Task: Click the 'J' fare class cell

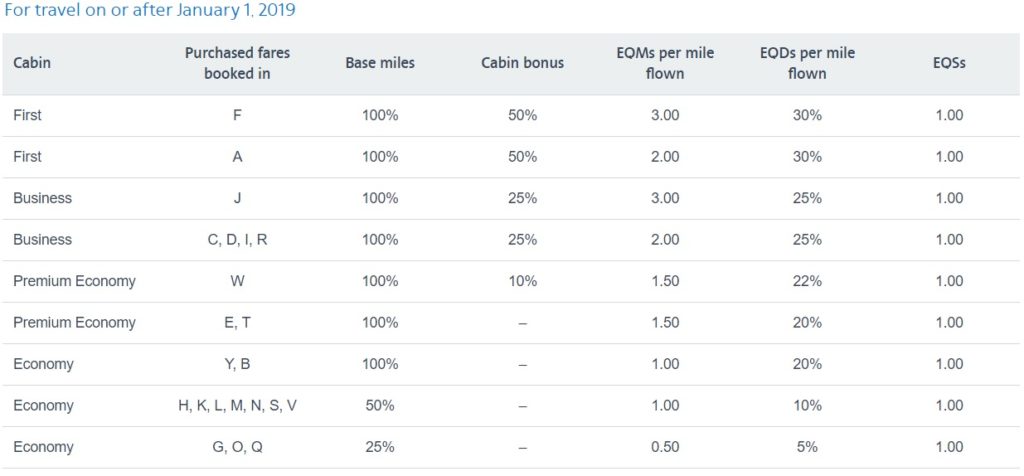Action: click(237, 198)
